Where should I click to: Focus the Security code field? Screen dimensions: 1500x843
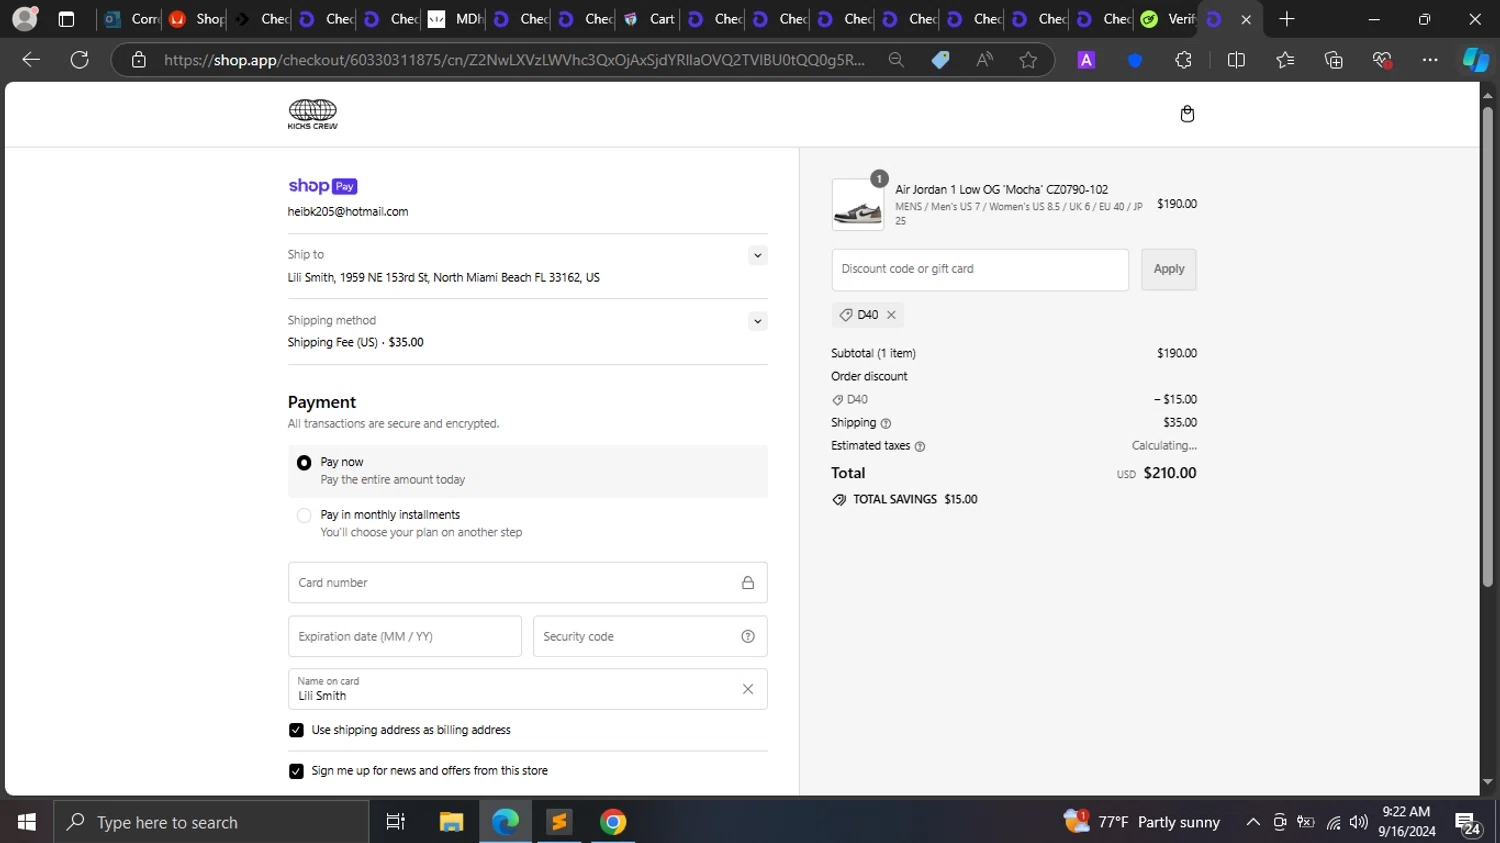pyautogui.click(x=650, y=637)
